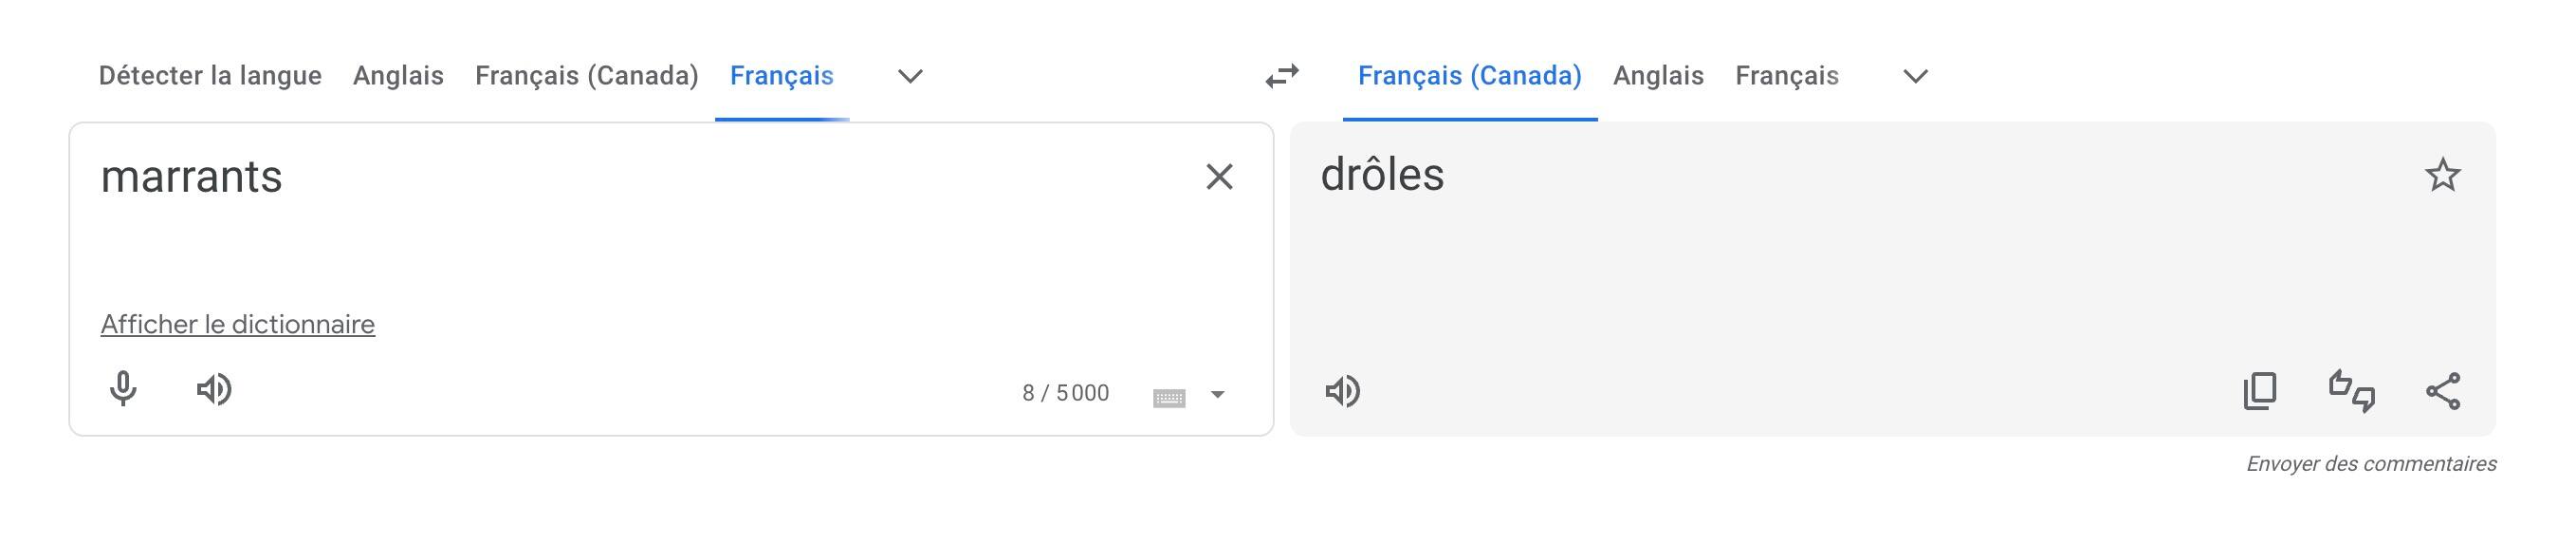The height and width of the screenshot is (543, 2576).
Task: Set target language to Anglais
Action: point(1658,76)
